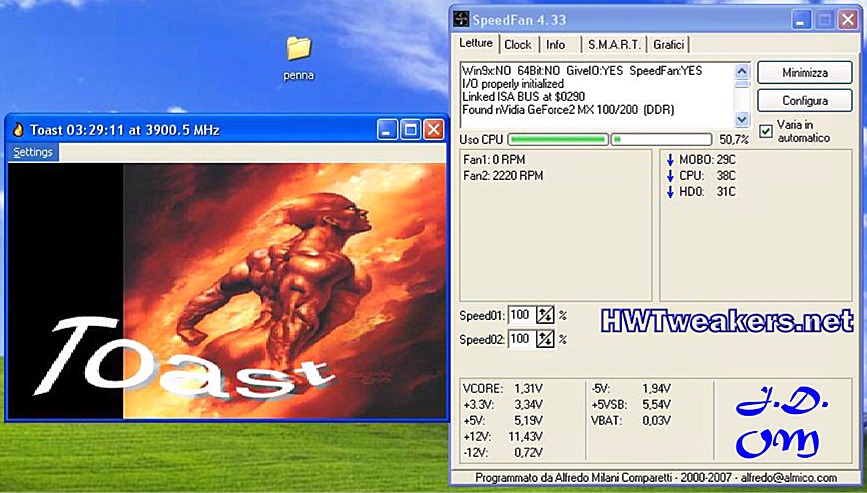Click the Uso CPU first progress bar
Viewport: 867px width, 493px height.
[x=558, y=139]
